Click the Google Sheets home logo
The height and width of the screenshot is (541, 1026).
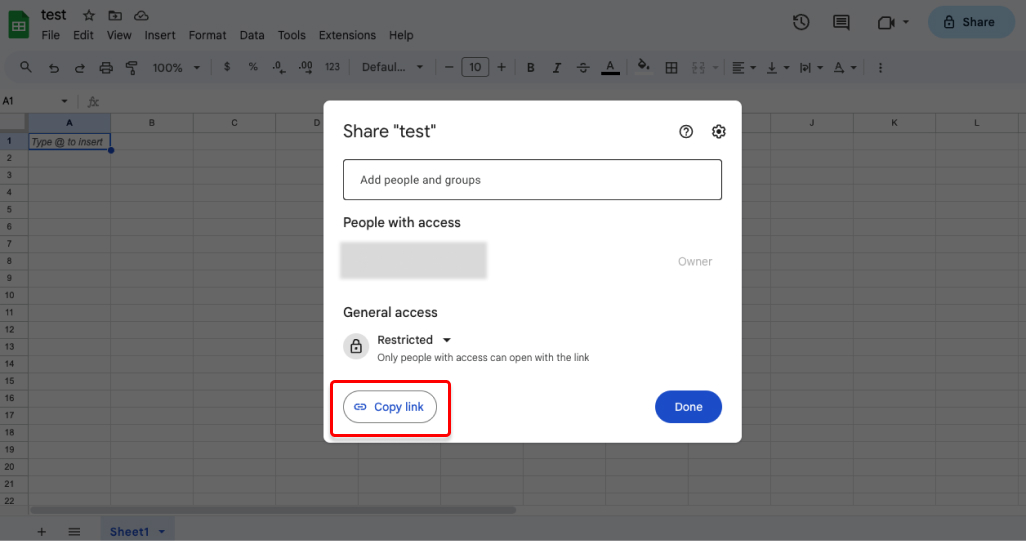click(18, 25)
